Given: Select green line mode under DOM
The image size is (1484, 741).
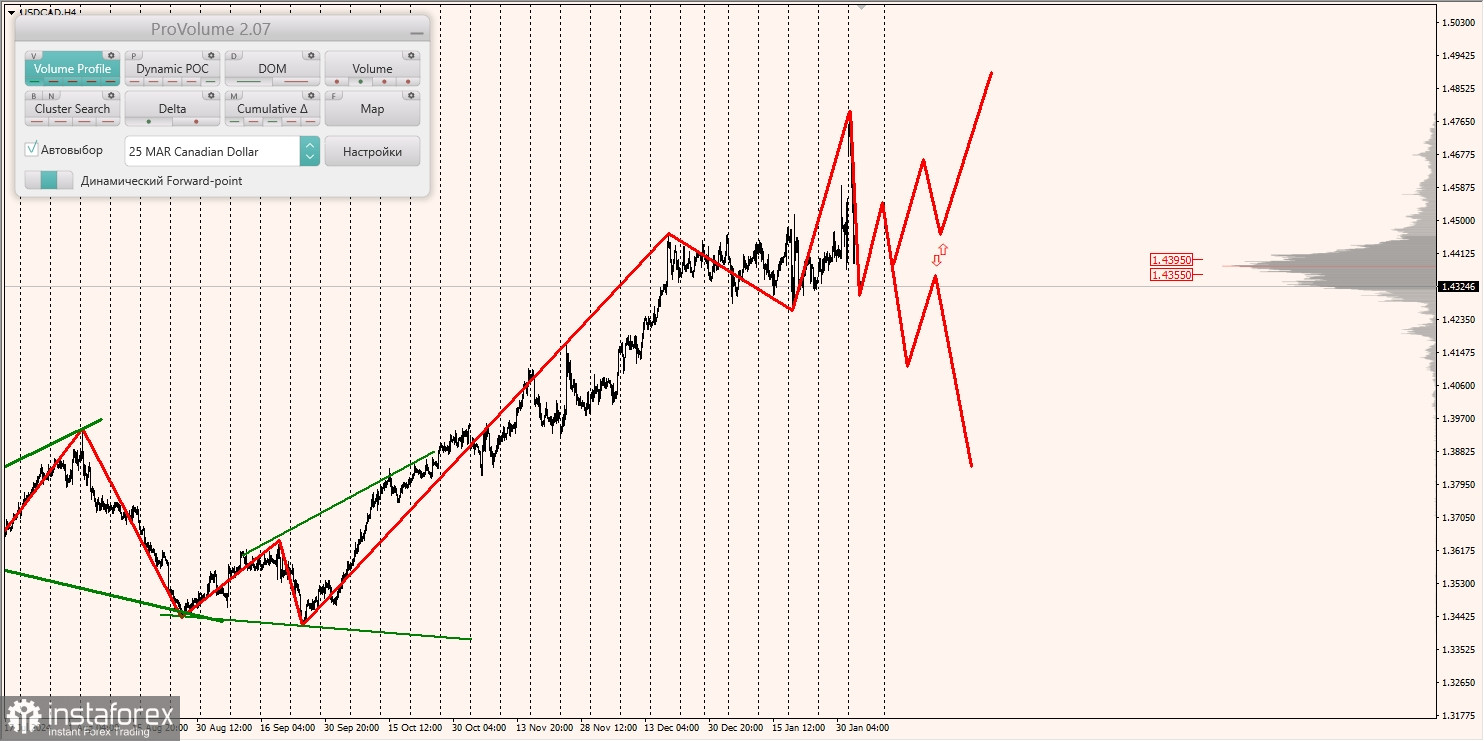Looking at the screenshot, I should point(249,82).
